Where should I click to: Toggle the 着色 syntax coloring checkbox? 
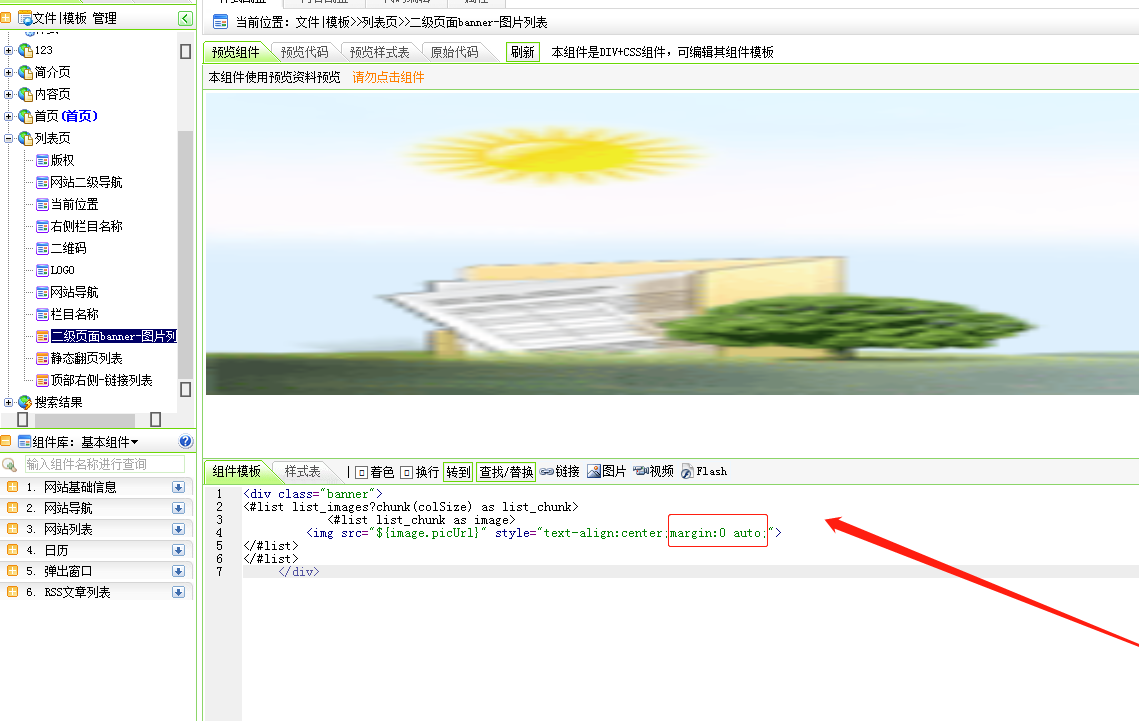tap(361, 472)
